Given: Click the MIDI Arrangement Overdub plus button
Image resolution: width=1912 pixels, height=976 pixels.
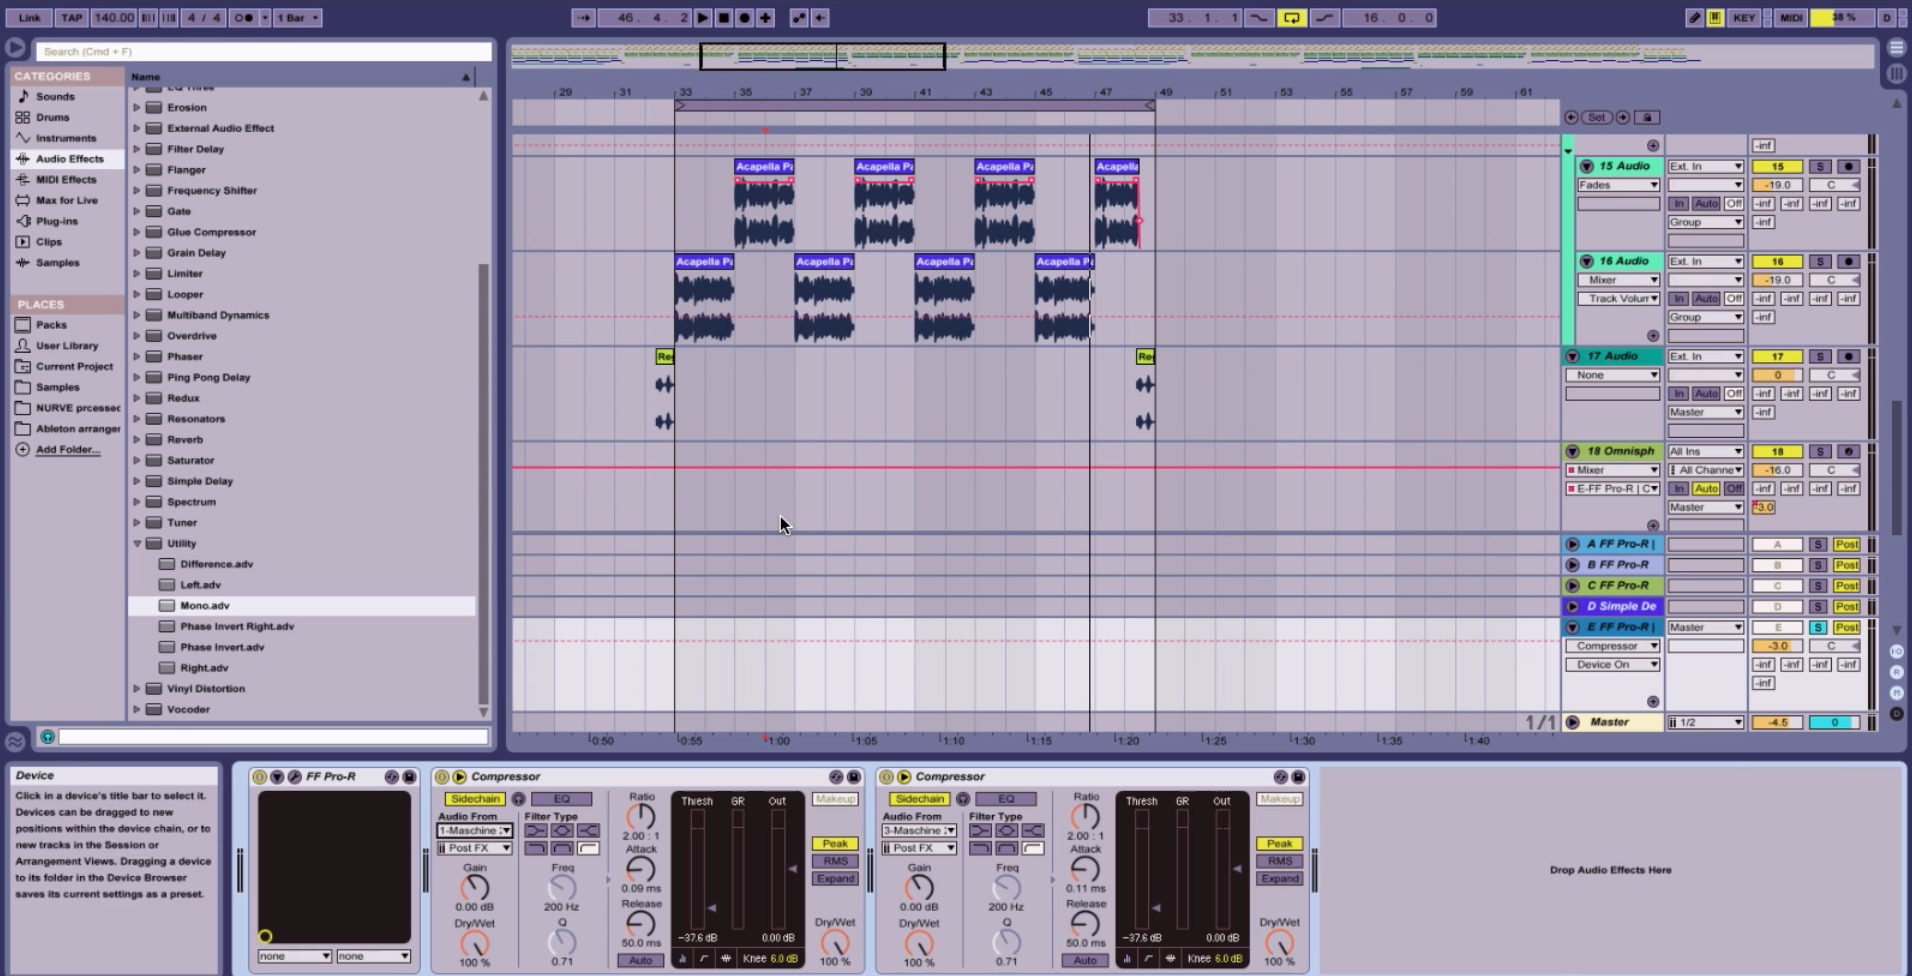Looking at the screenshot, I should pos(766,18).
